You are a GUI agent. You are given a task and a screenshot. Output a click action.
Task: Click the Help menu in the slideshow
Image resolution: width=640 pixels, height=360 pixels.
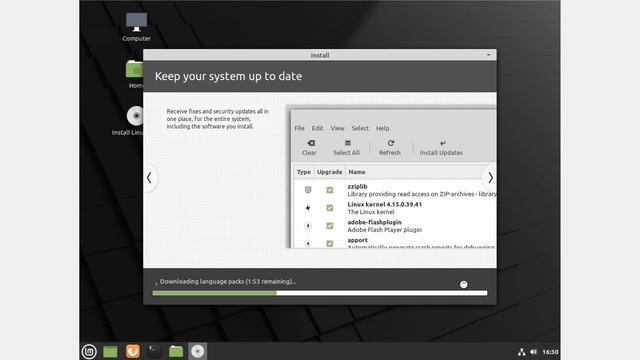point(382,128)
